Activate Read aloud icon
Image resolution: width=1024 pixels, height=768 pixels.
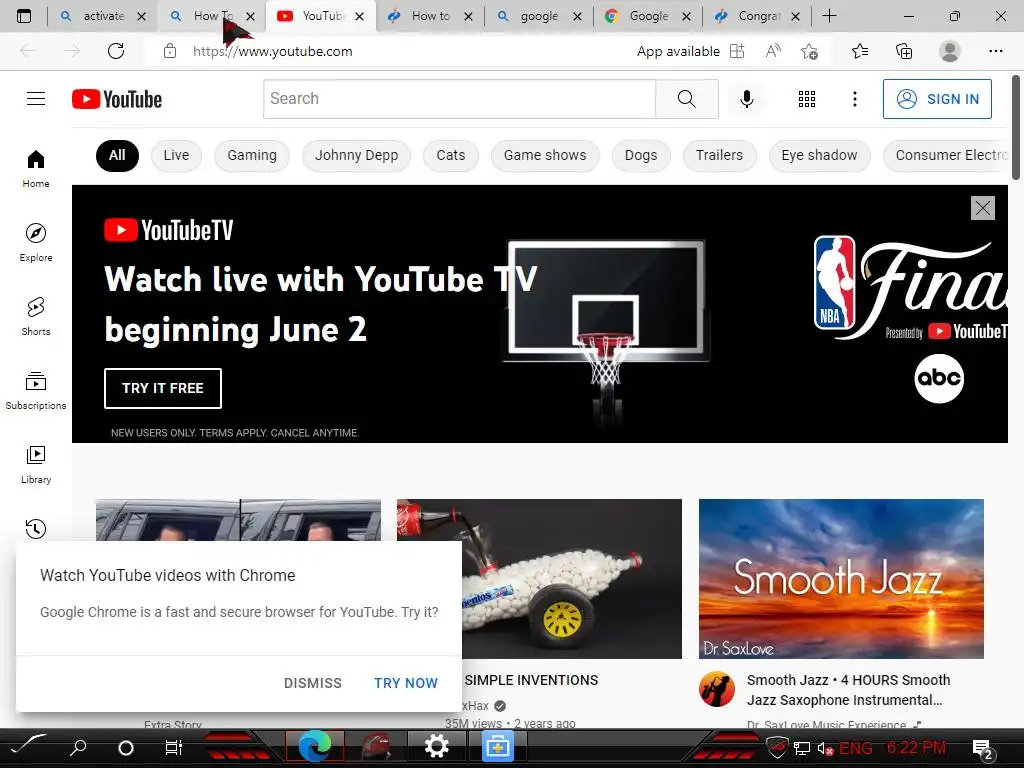coord(773,51)
